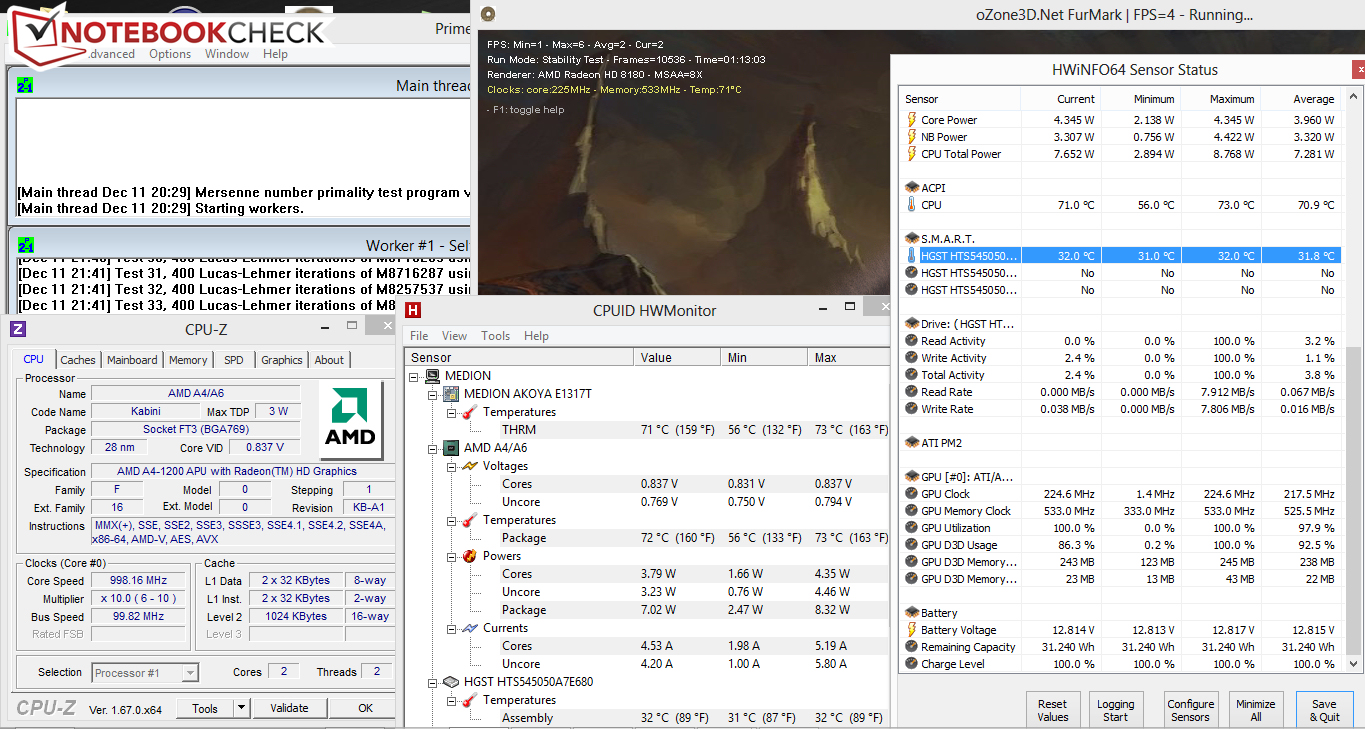Screen dimensions: 1365x729
Task: Open the About tab in CPU-Z
Action: point(329,360)
